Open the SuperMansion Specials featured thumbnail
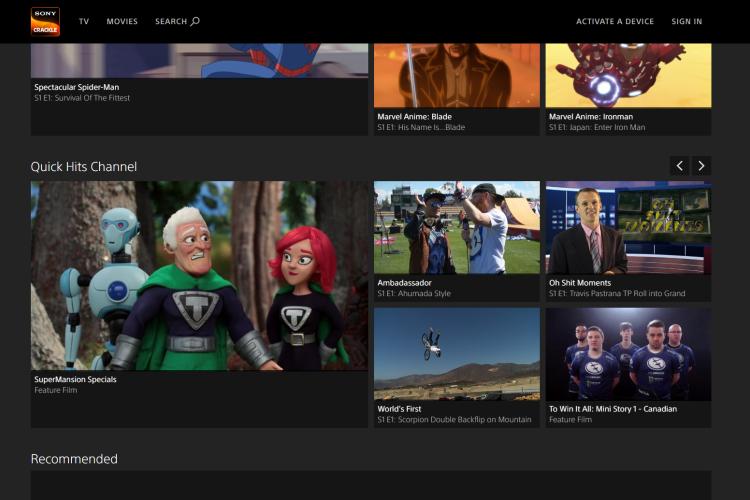The height and width of the screenshot is (500, 750). coord(199,276)
